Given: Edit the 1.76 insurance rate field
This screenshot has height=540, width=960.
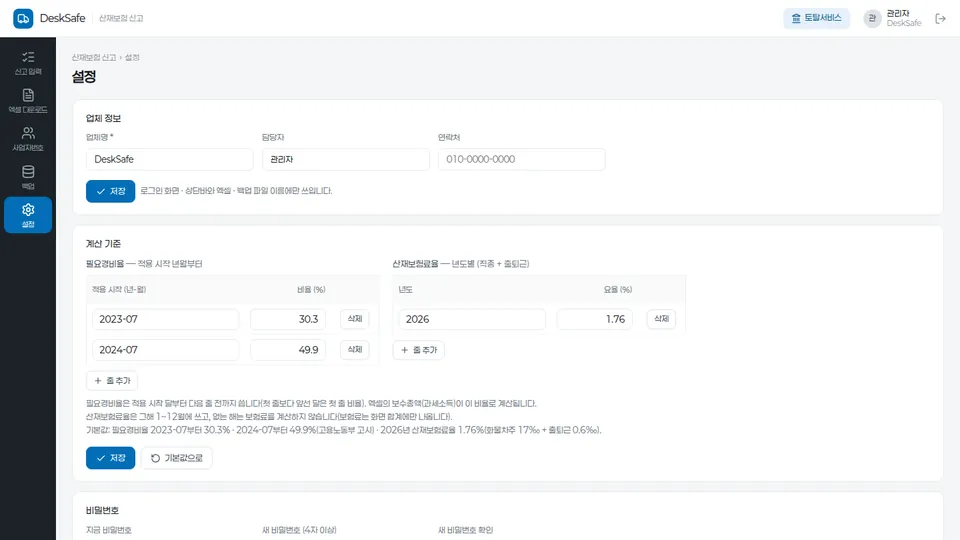Looking at the screenshot, I should pyautogui.click(x=594, y=319).
